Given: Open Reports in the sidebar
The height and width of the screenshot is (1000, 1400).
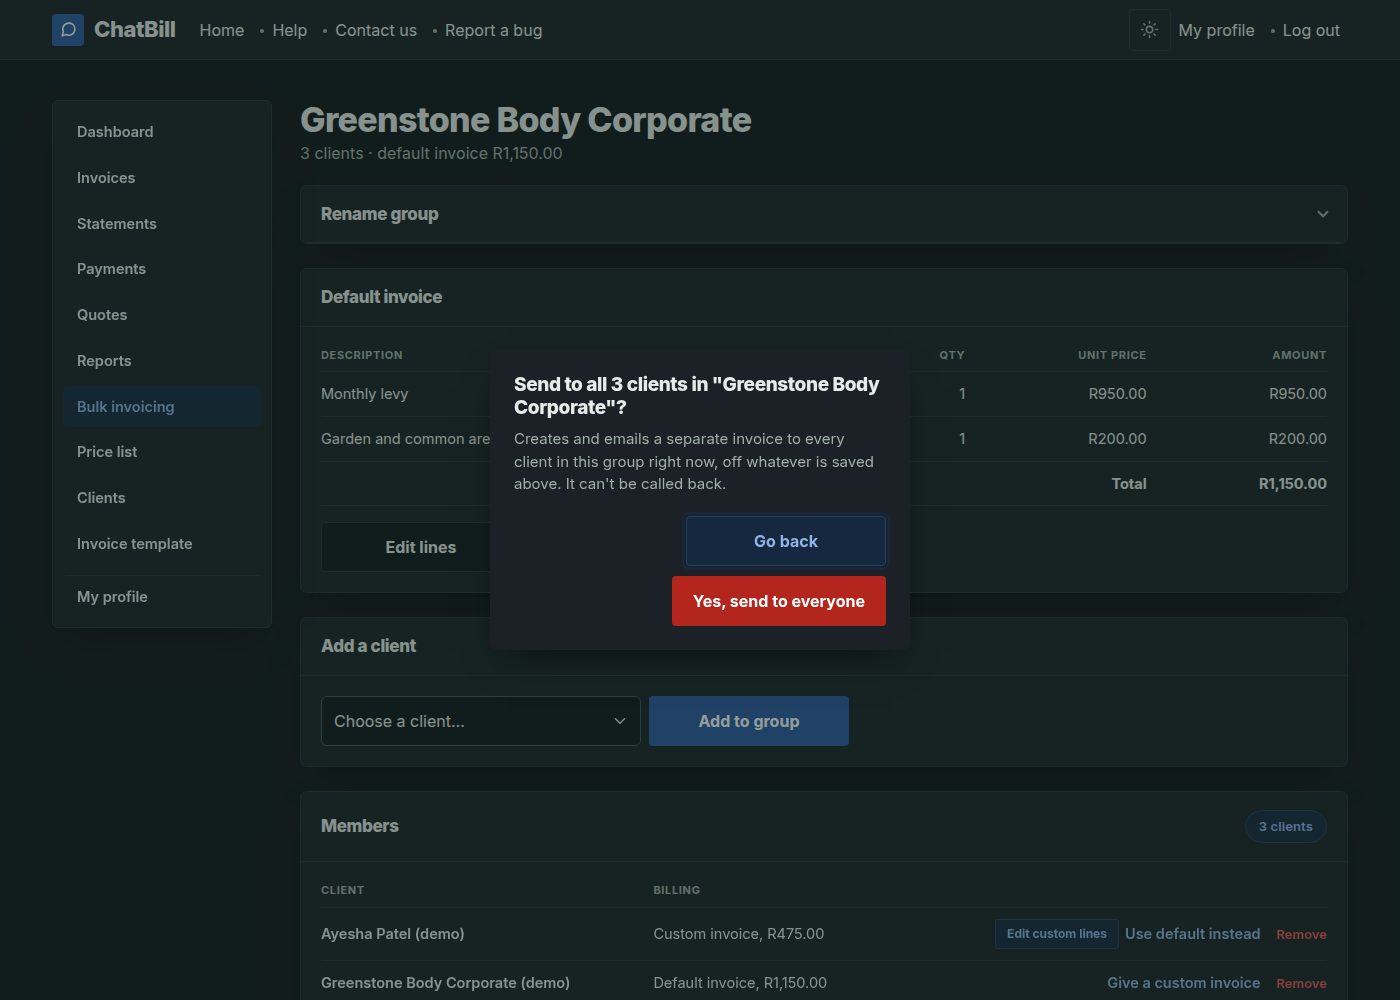Looking at the screenshot, I should [x=162, y=361].
